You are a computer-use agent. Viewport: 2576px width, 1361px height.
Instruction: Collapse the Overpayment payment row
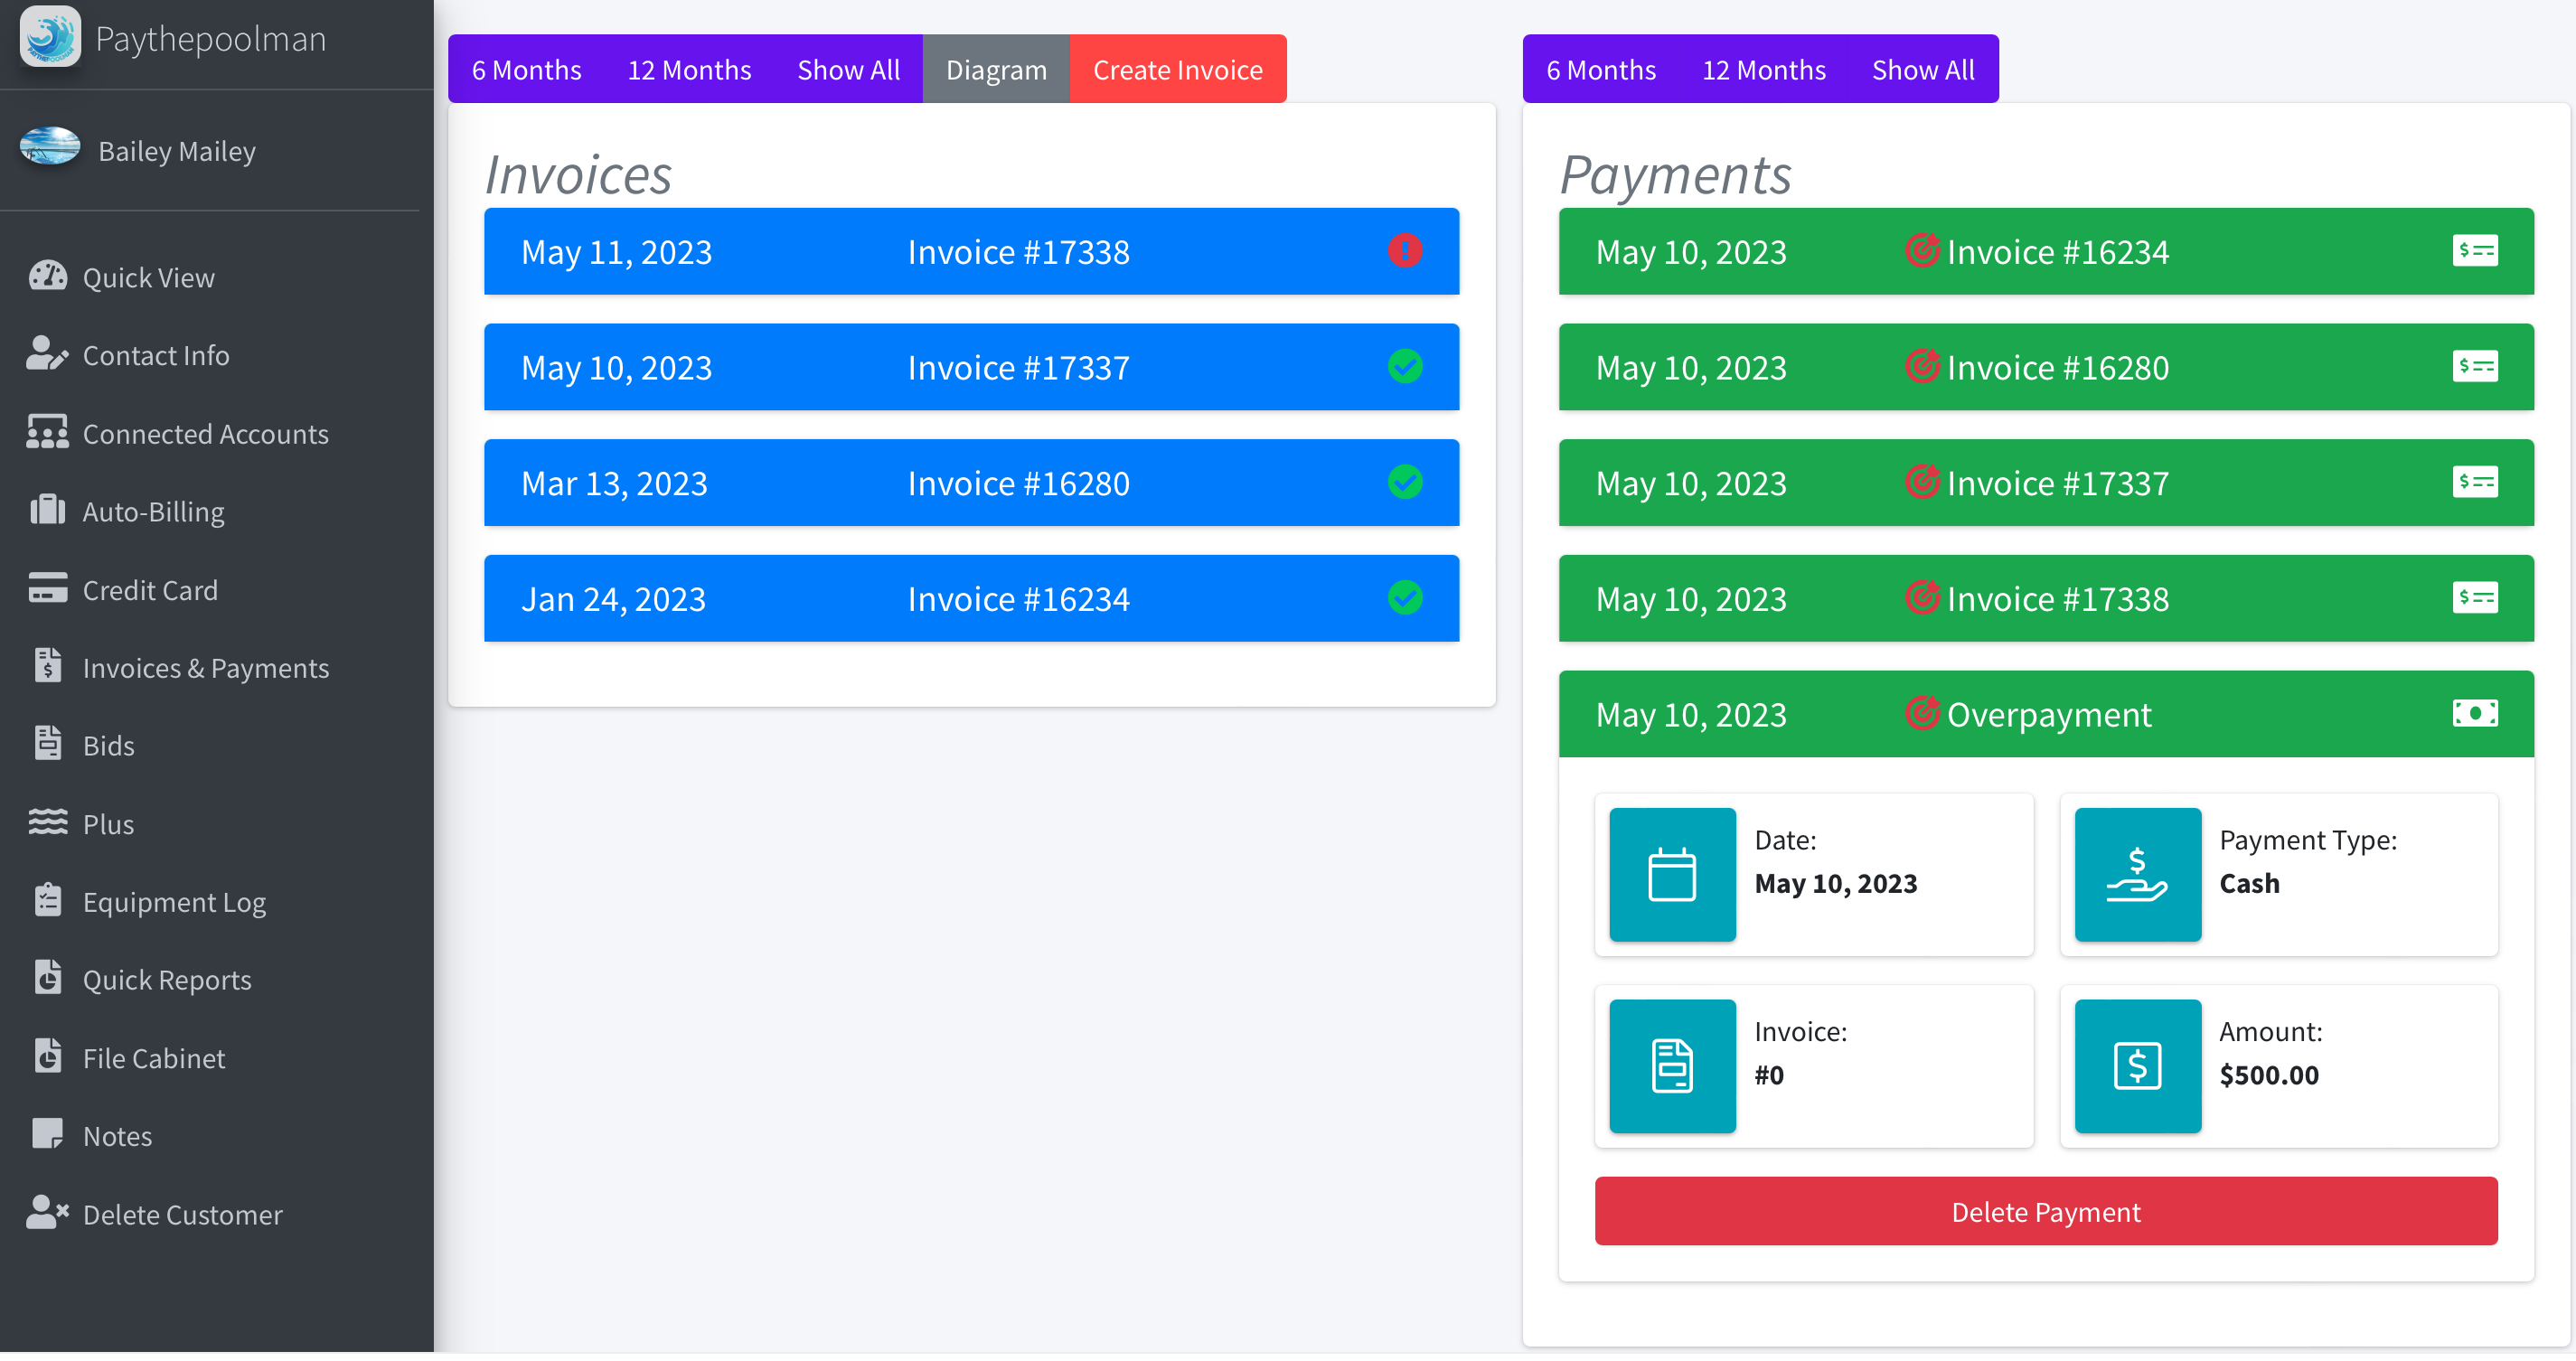click(2045, 714)
